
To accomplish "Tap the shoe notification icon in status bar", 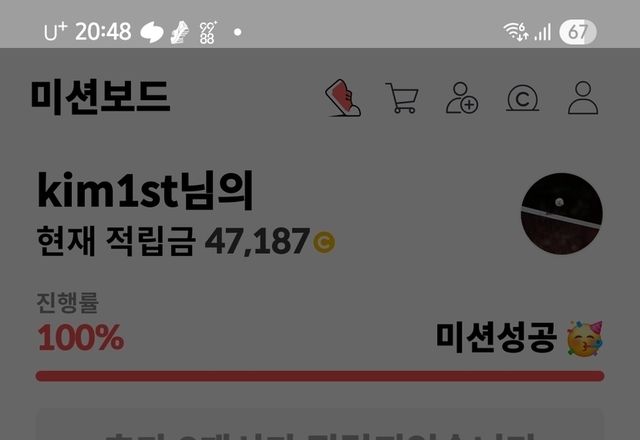I will 180,32.
